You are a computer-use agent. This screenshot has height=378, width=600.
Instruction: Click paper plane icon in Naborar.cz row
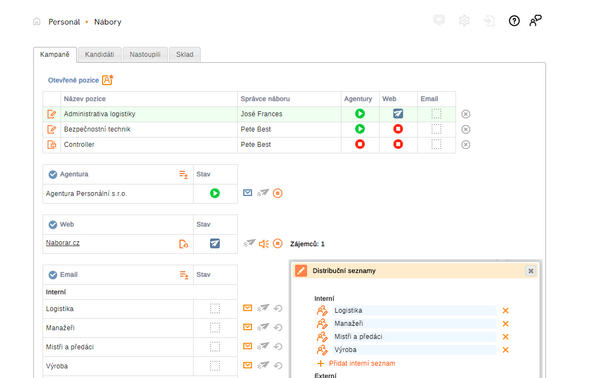249,243
